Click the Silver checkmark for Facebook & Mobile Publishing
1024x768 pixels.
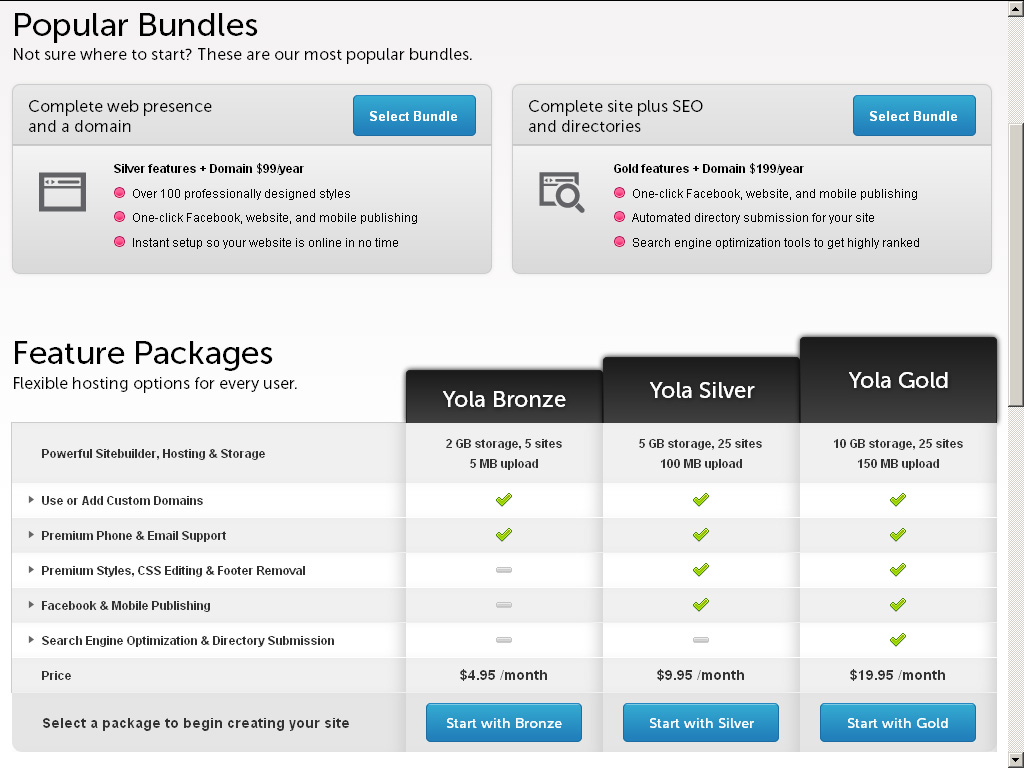[701, 605]
